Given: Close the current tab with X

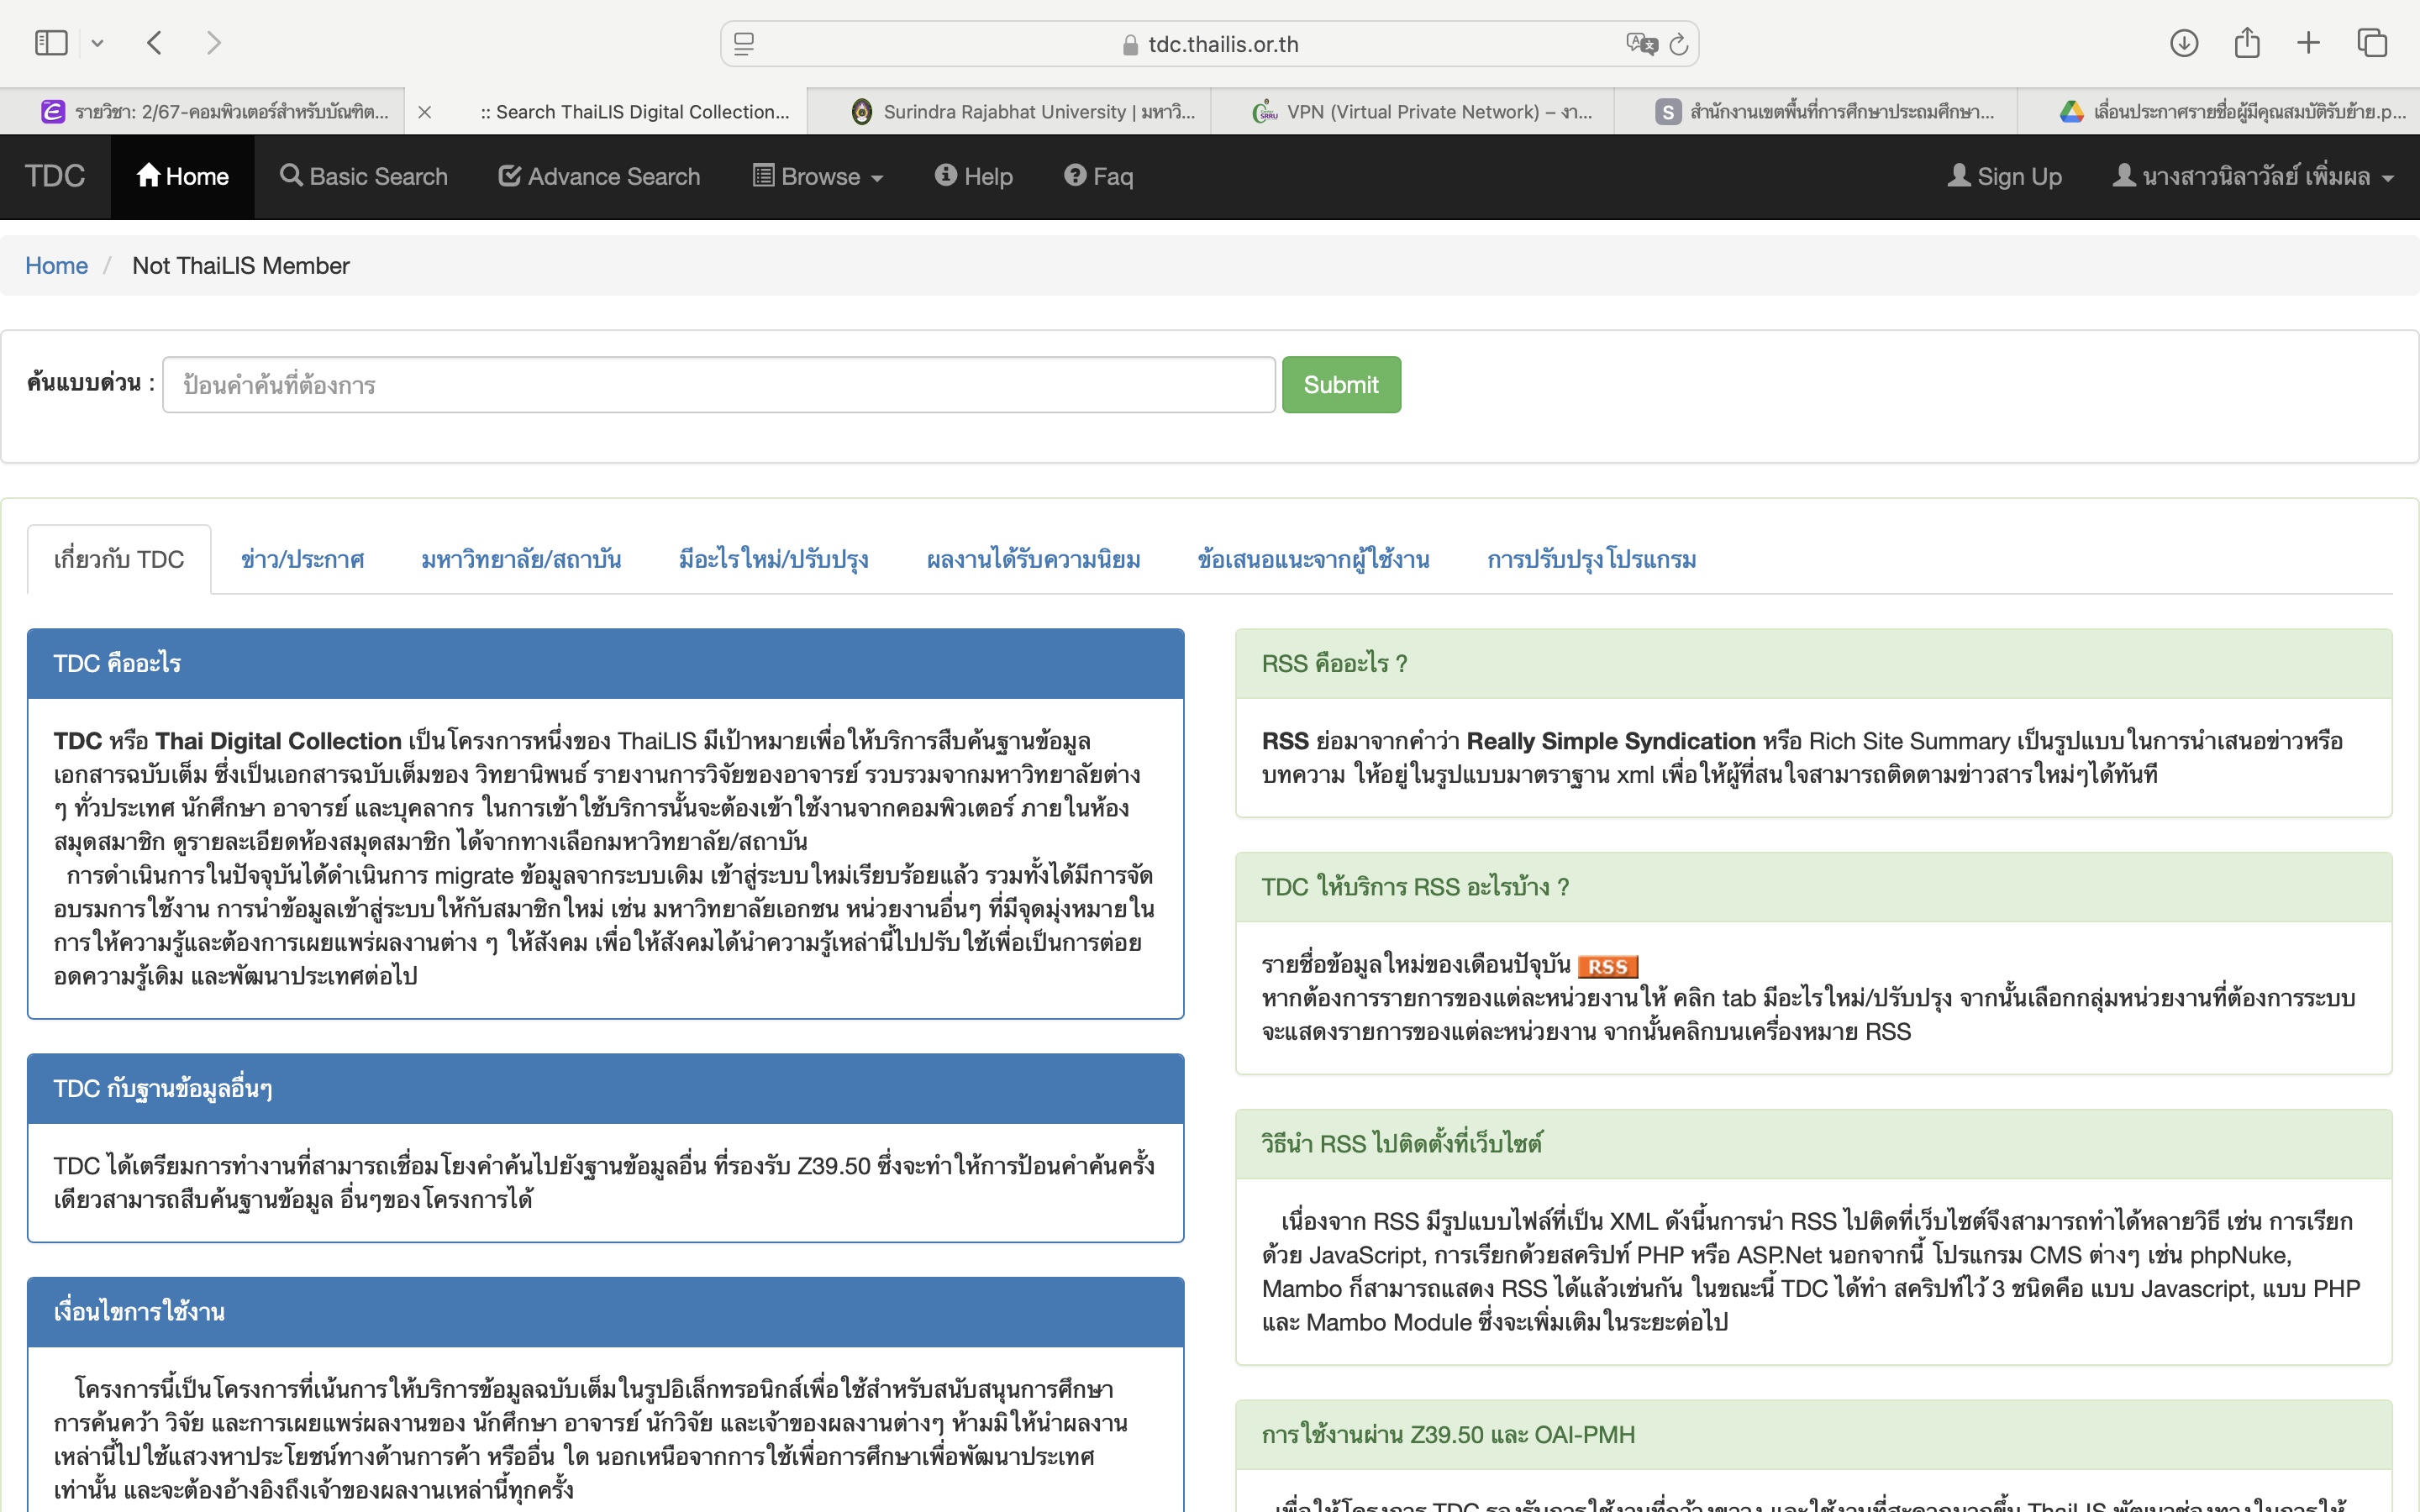Looking at the screenshot, I should [424, 112].
